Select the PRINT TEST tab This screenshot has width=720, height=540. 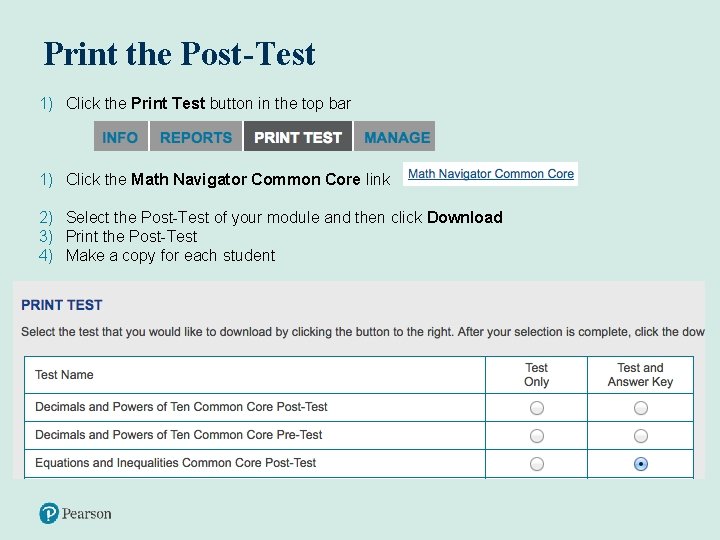pos(298,137)
